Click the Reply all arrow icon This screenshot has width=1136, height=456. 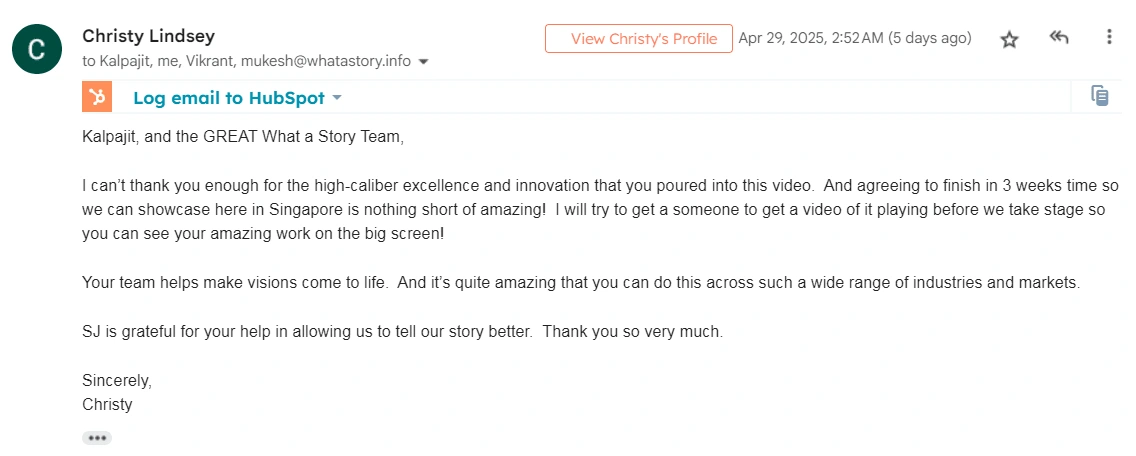coord(1059,38)
